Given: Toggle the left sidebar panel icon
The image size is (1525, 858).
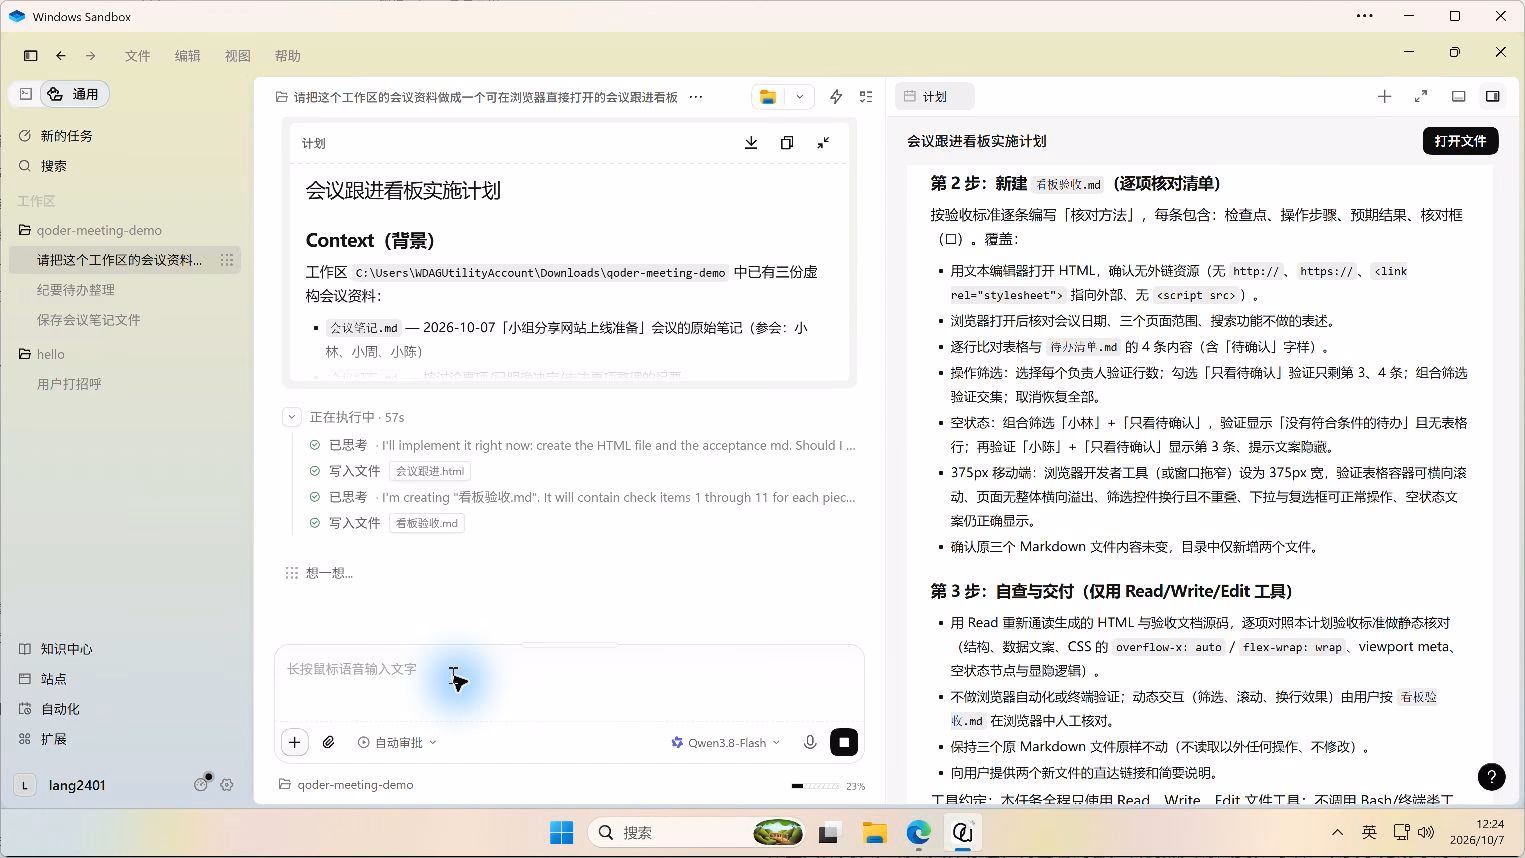Looking at the screenshot, I should click(30, 56).
